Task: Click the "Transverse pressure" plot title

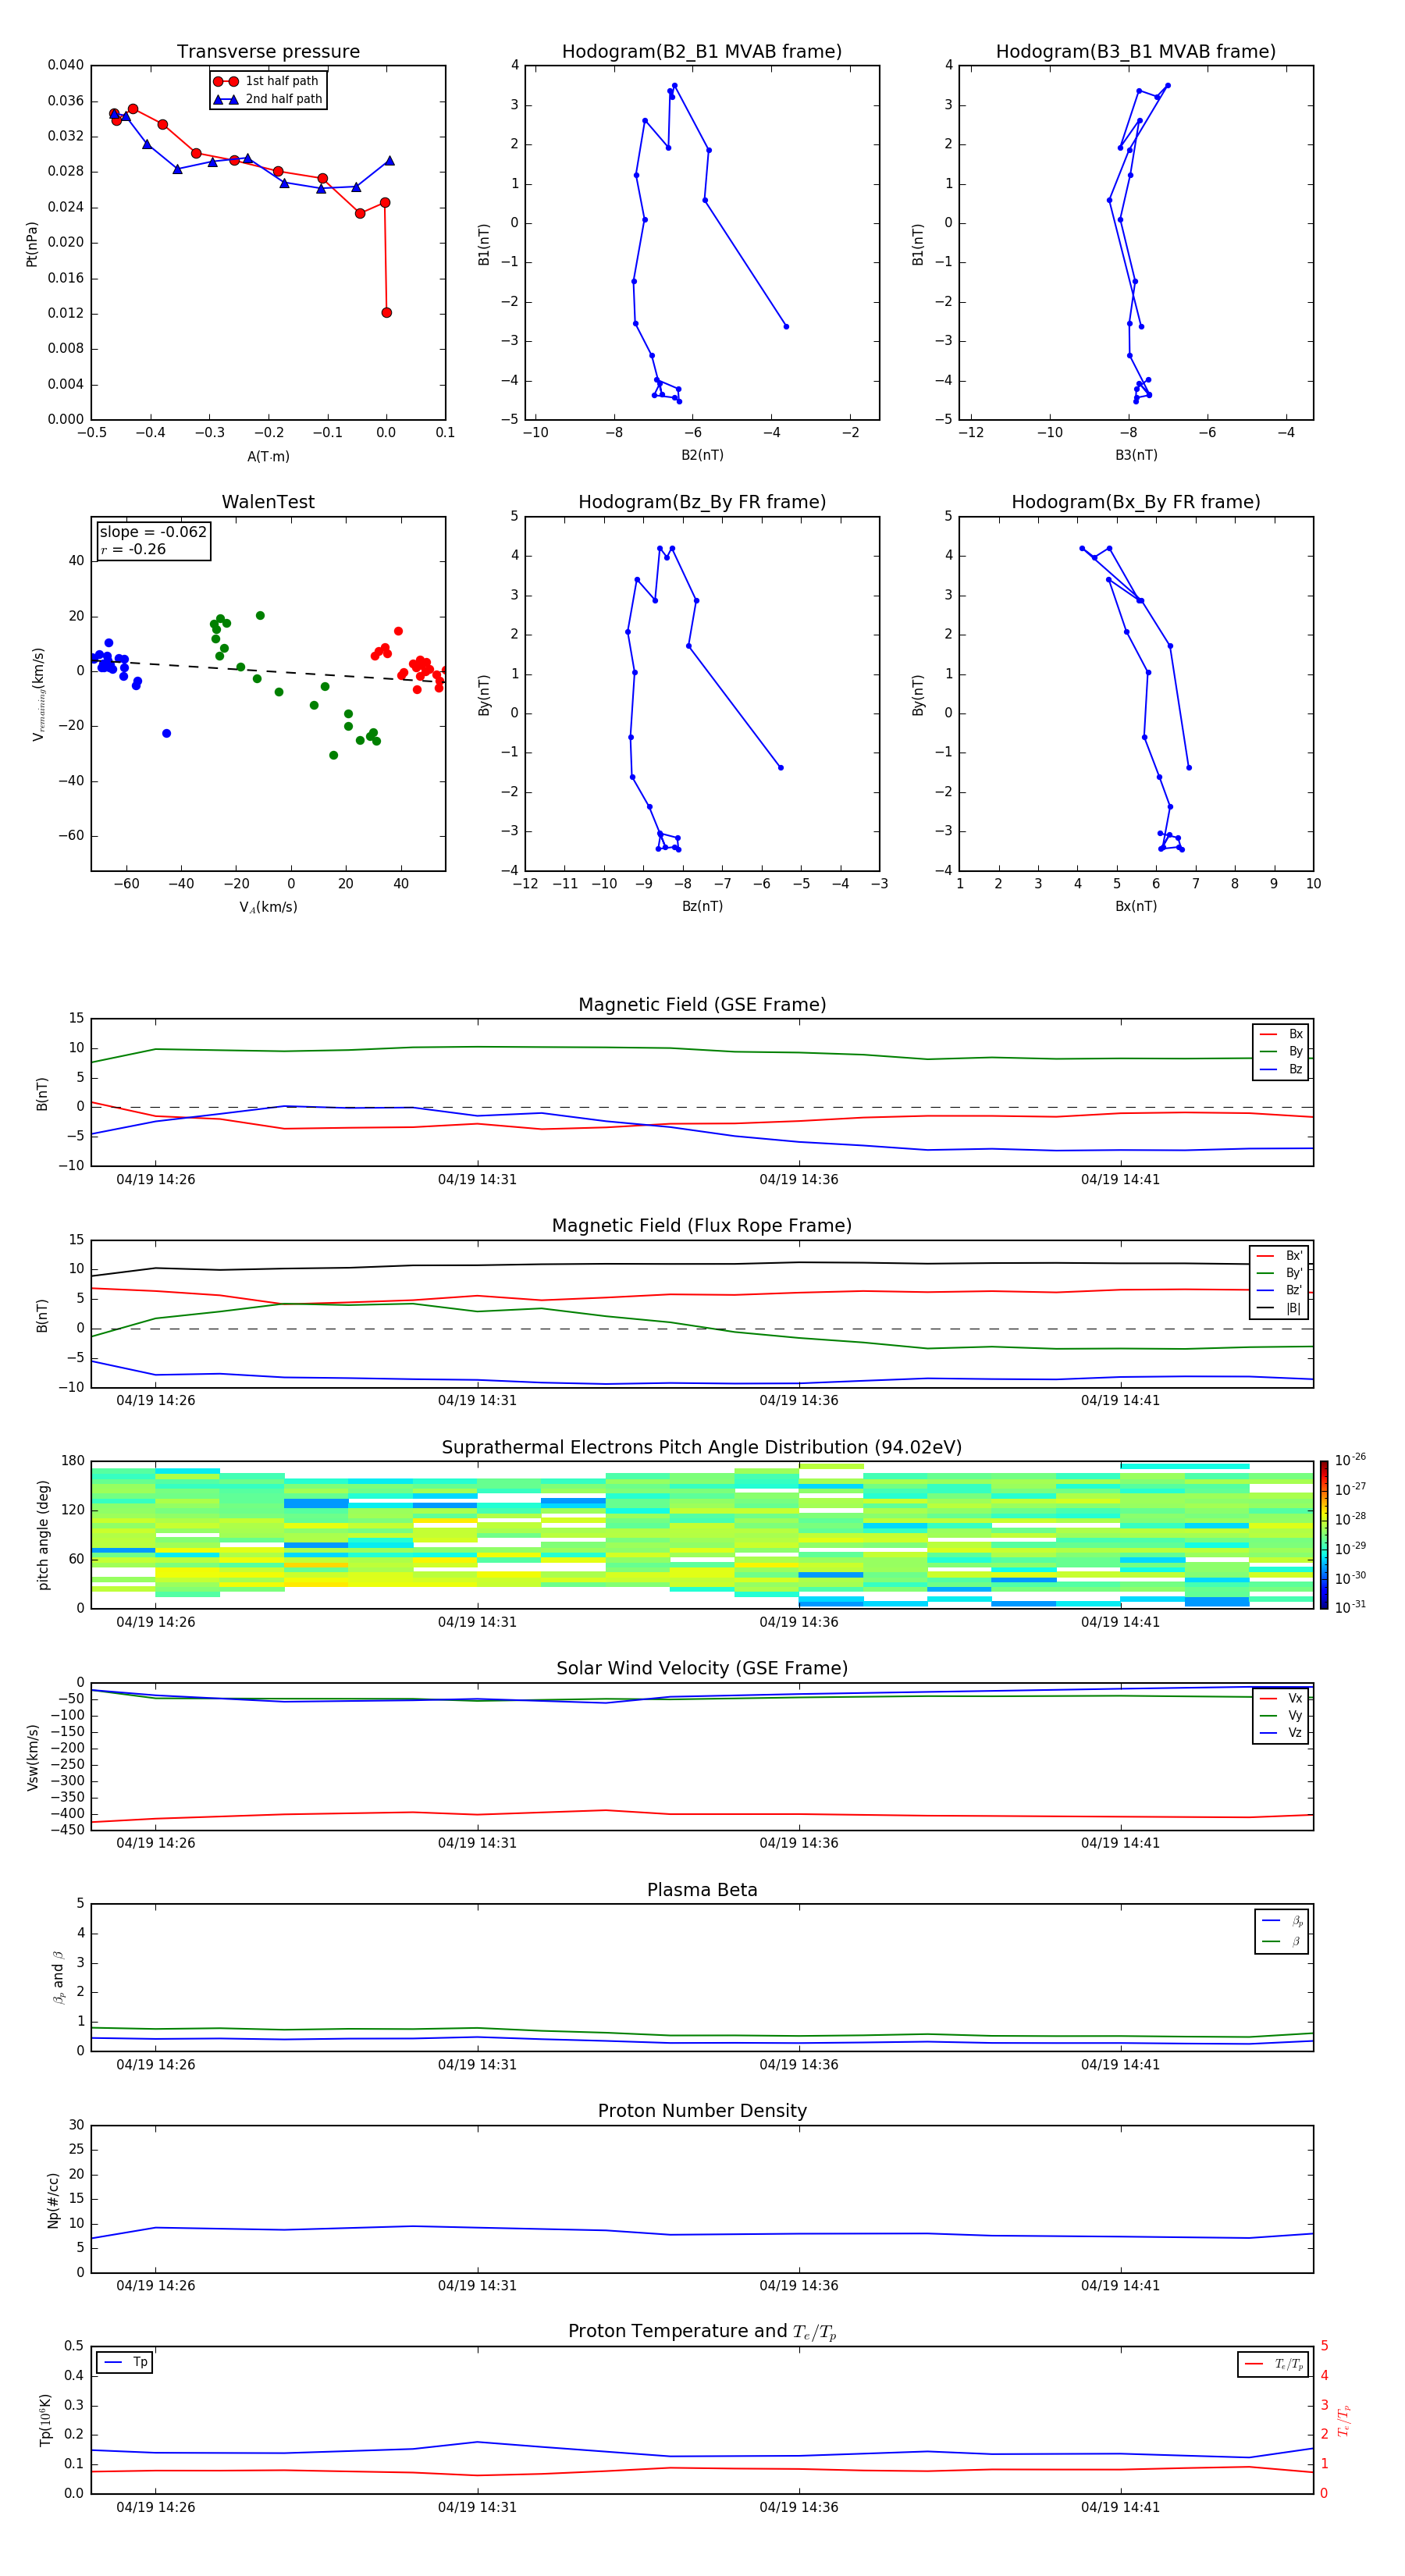Action: 268,52
